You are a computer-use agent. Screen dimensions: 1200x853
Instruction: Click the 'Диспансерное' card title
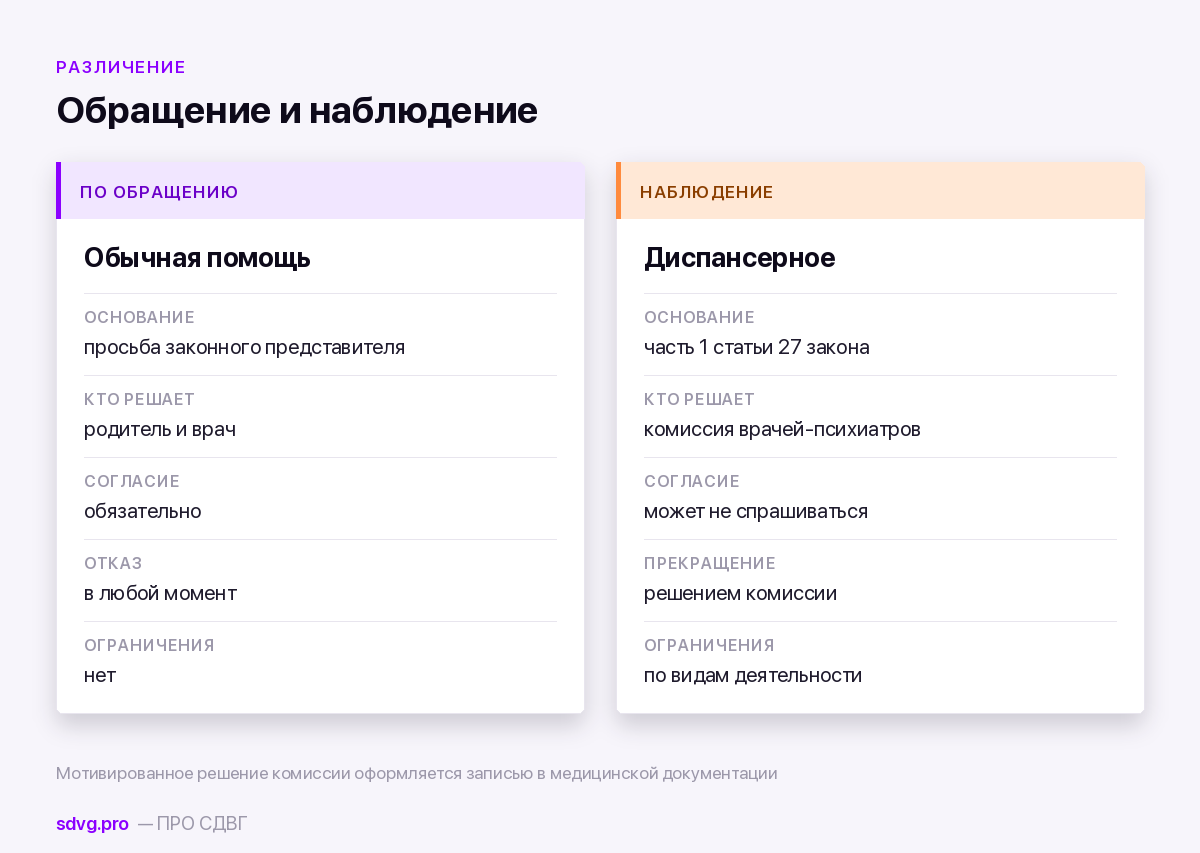point(739,258)
